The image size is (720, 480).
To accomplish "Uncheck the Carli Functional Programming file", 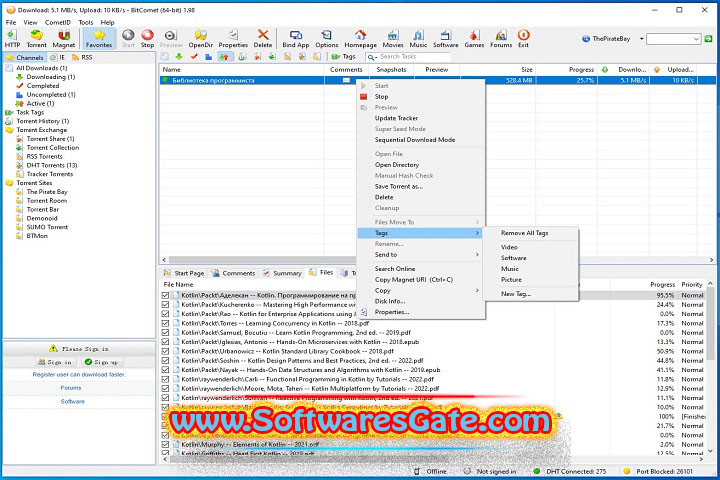I will pyautogui.click(x=165, y=379).
